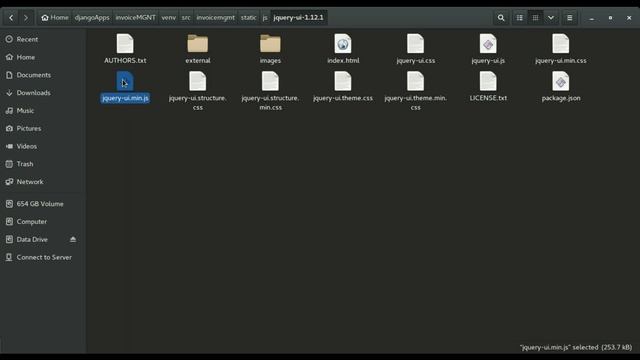Image resolution: width=640 pixels, height=360 pixels.
Task: Open Home in the sidebar
Action: point(42,57)
